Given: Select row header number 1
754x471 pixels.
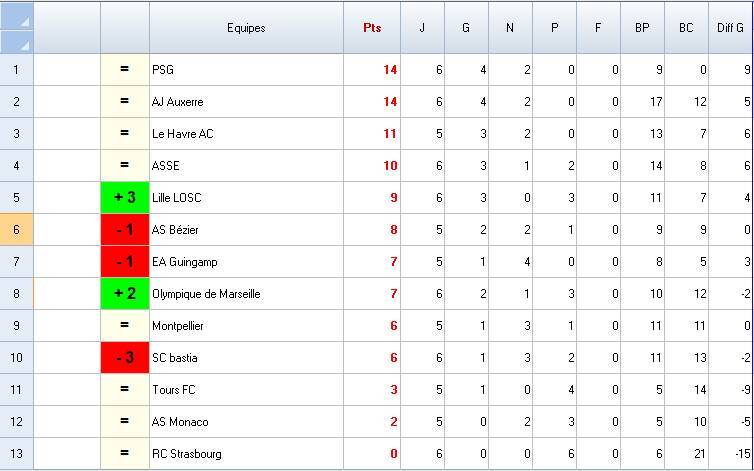Looking at the screenshot, I should pos(17,70).
